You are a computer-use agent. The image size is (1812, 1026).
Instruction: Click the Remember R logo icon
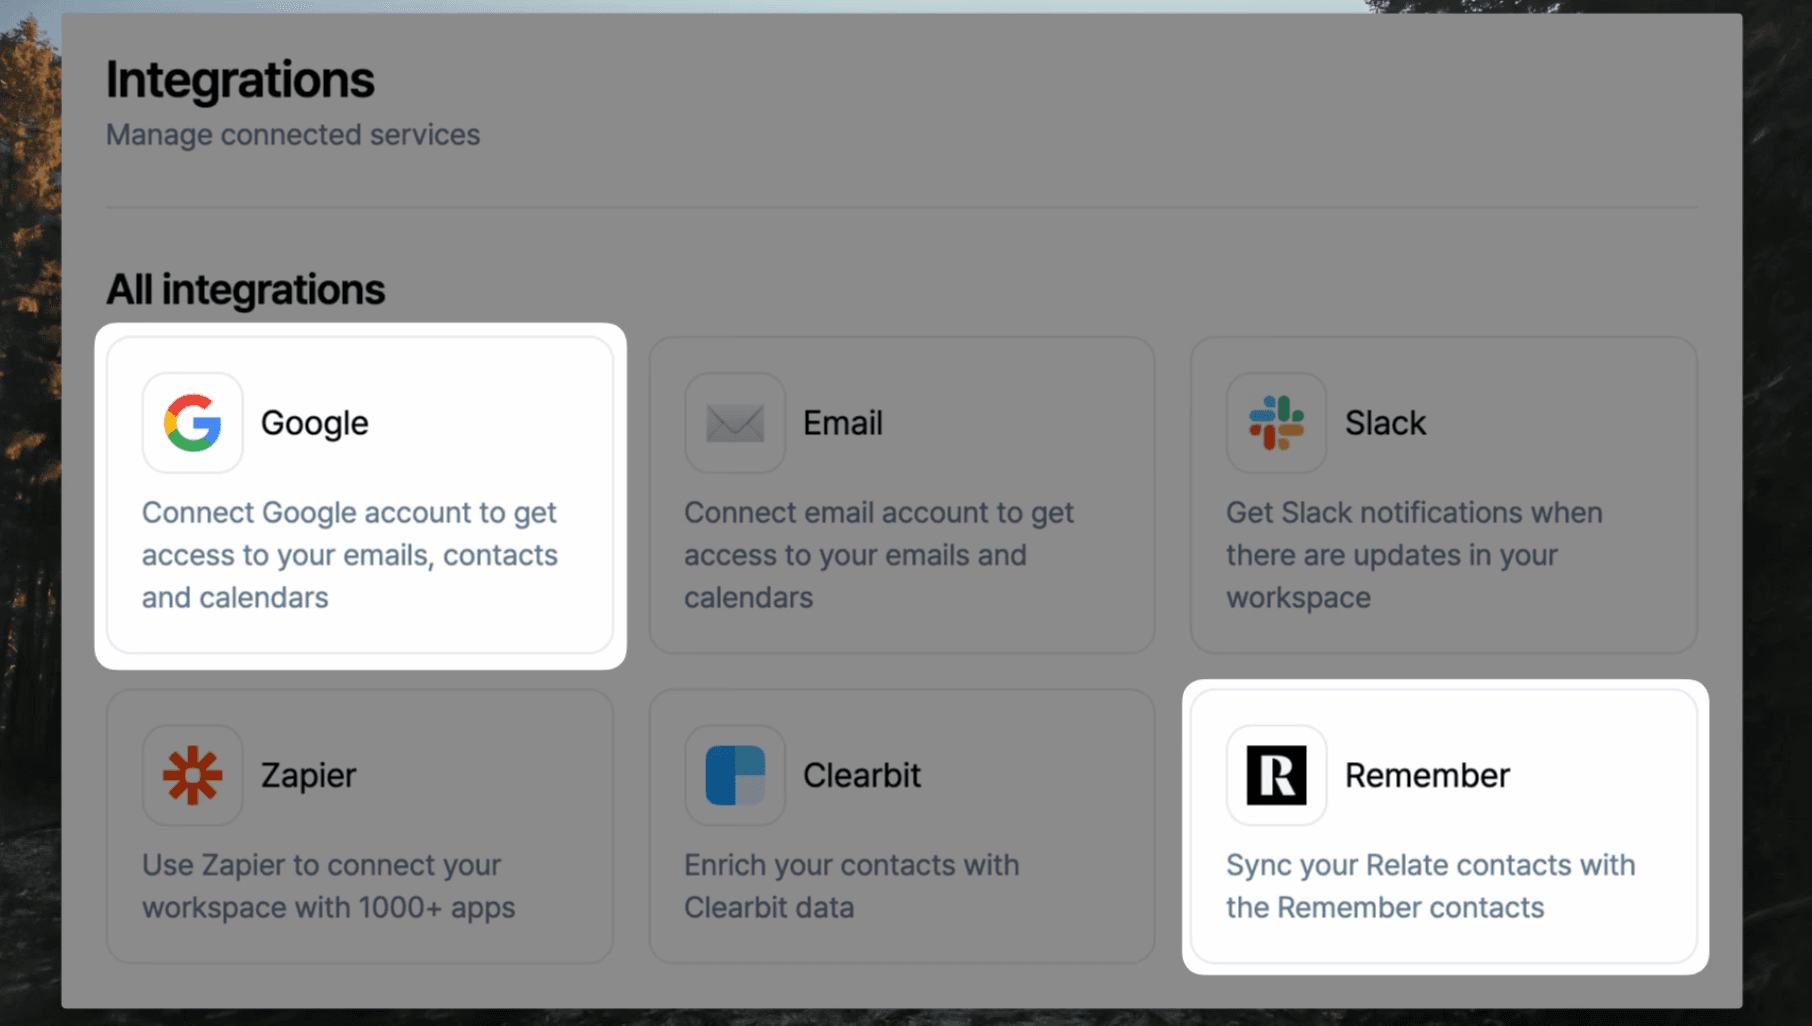[x=1277, y=775]
